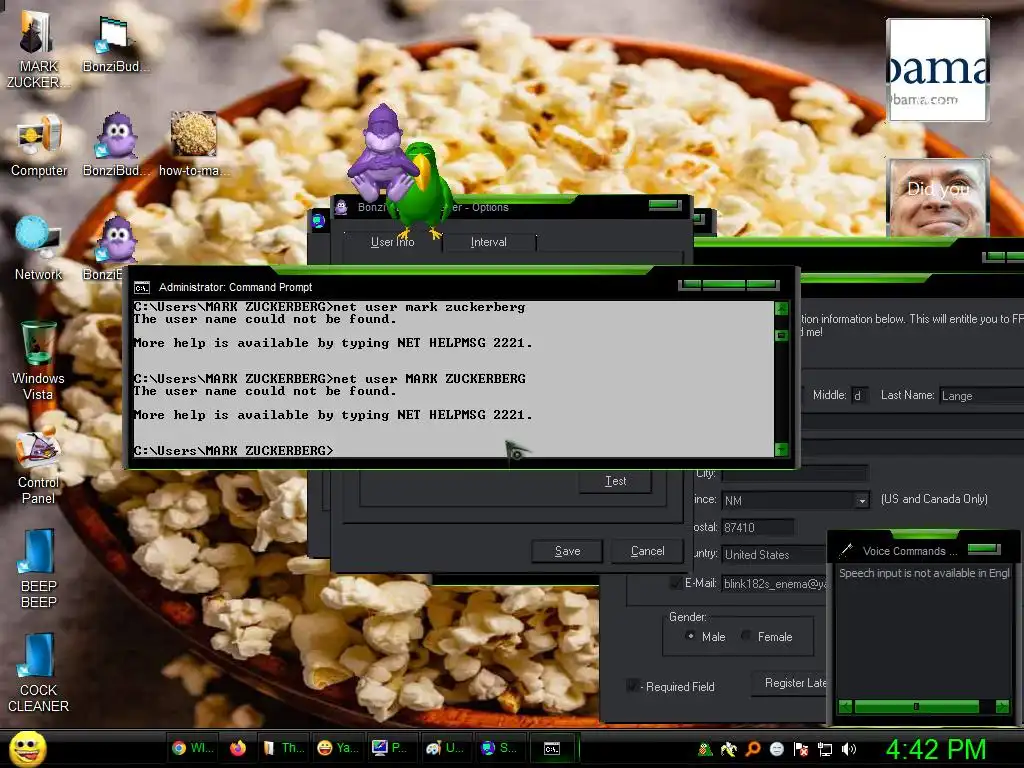The width and height of the screenshot is (1024, 768).
Task: Click the Christmas tree tray icon
Action: pyautogui.click(x=705, y=749)
